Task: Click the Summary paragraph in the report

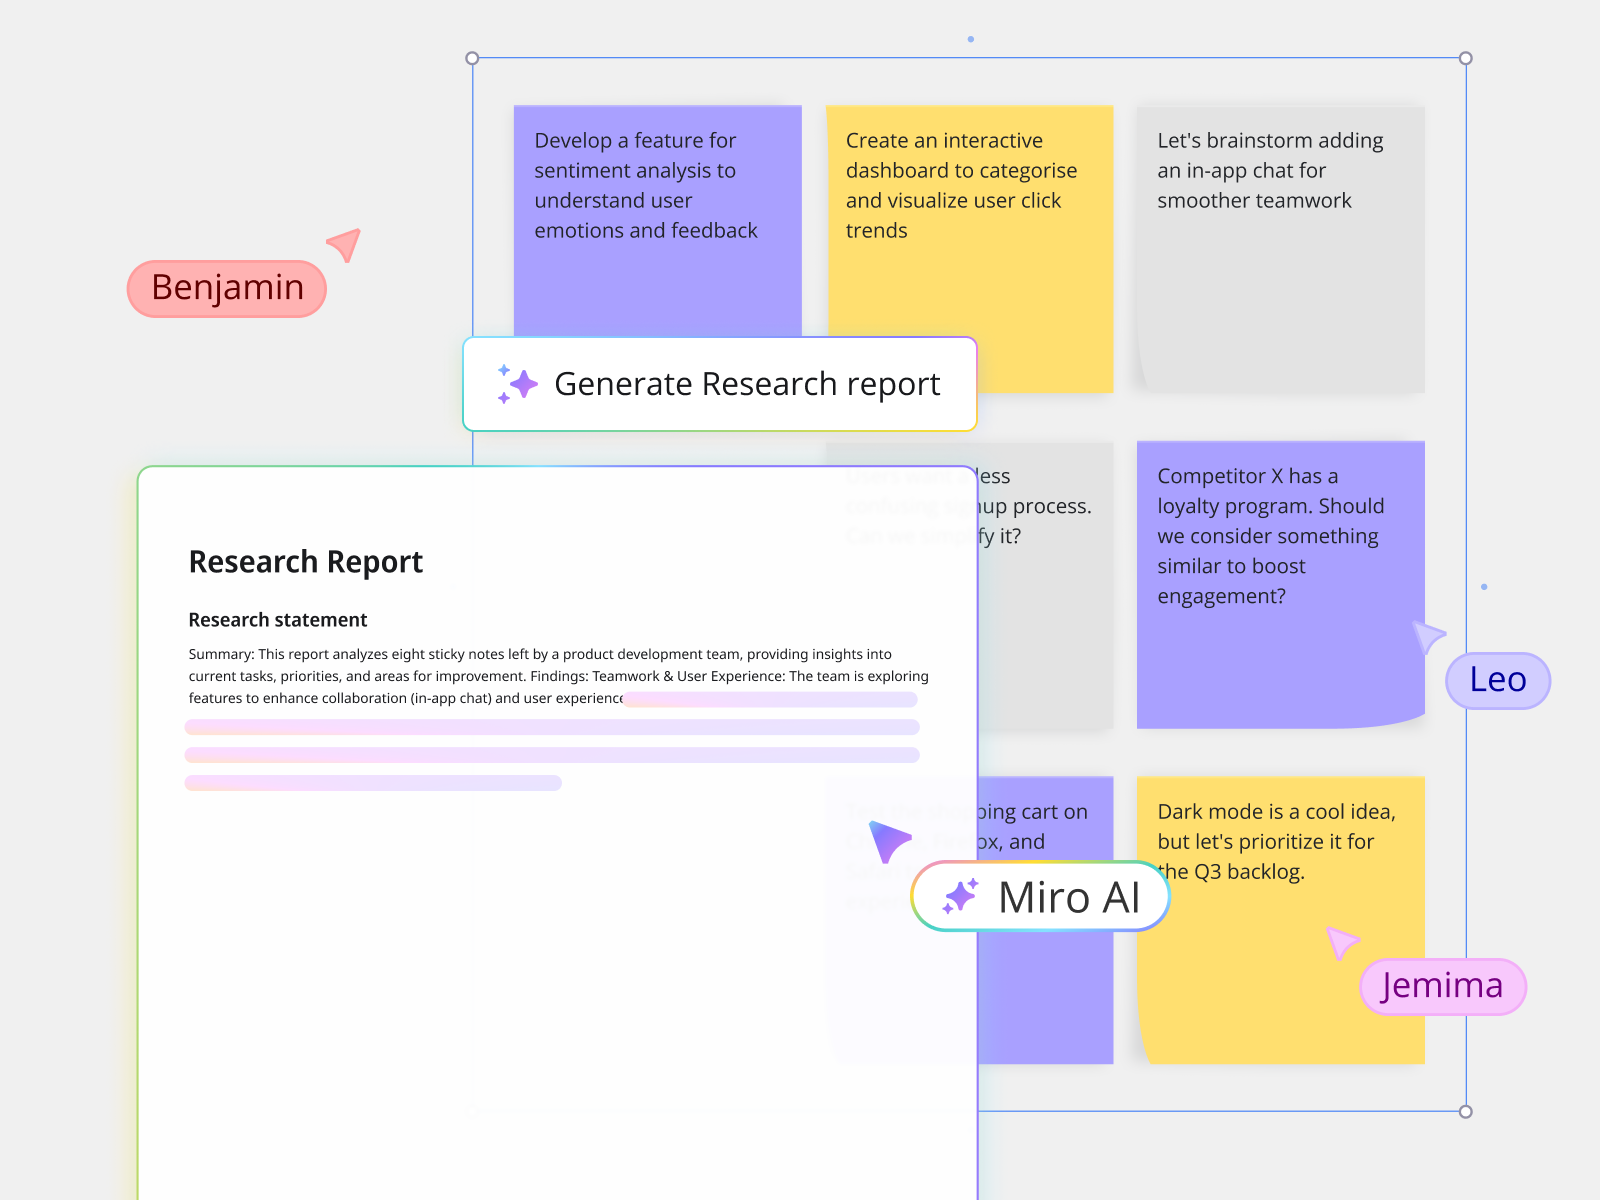Action: [x=558, y=676]
